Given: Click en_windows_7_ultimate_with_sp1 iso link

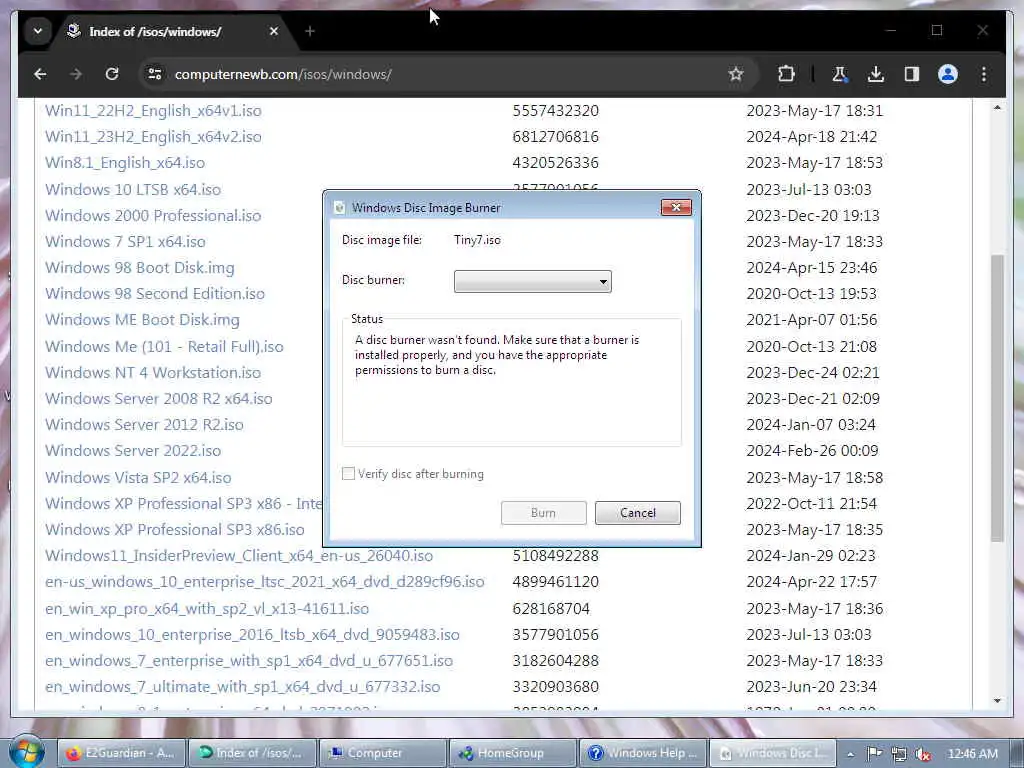Looking at the screenshot, I should (242, 687).
